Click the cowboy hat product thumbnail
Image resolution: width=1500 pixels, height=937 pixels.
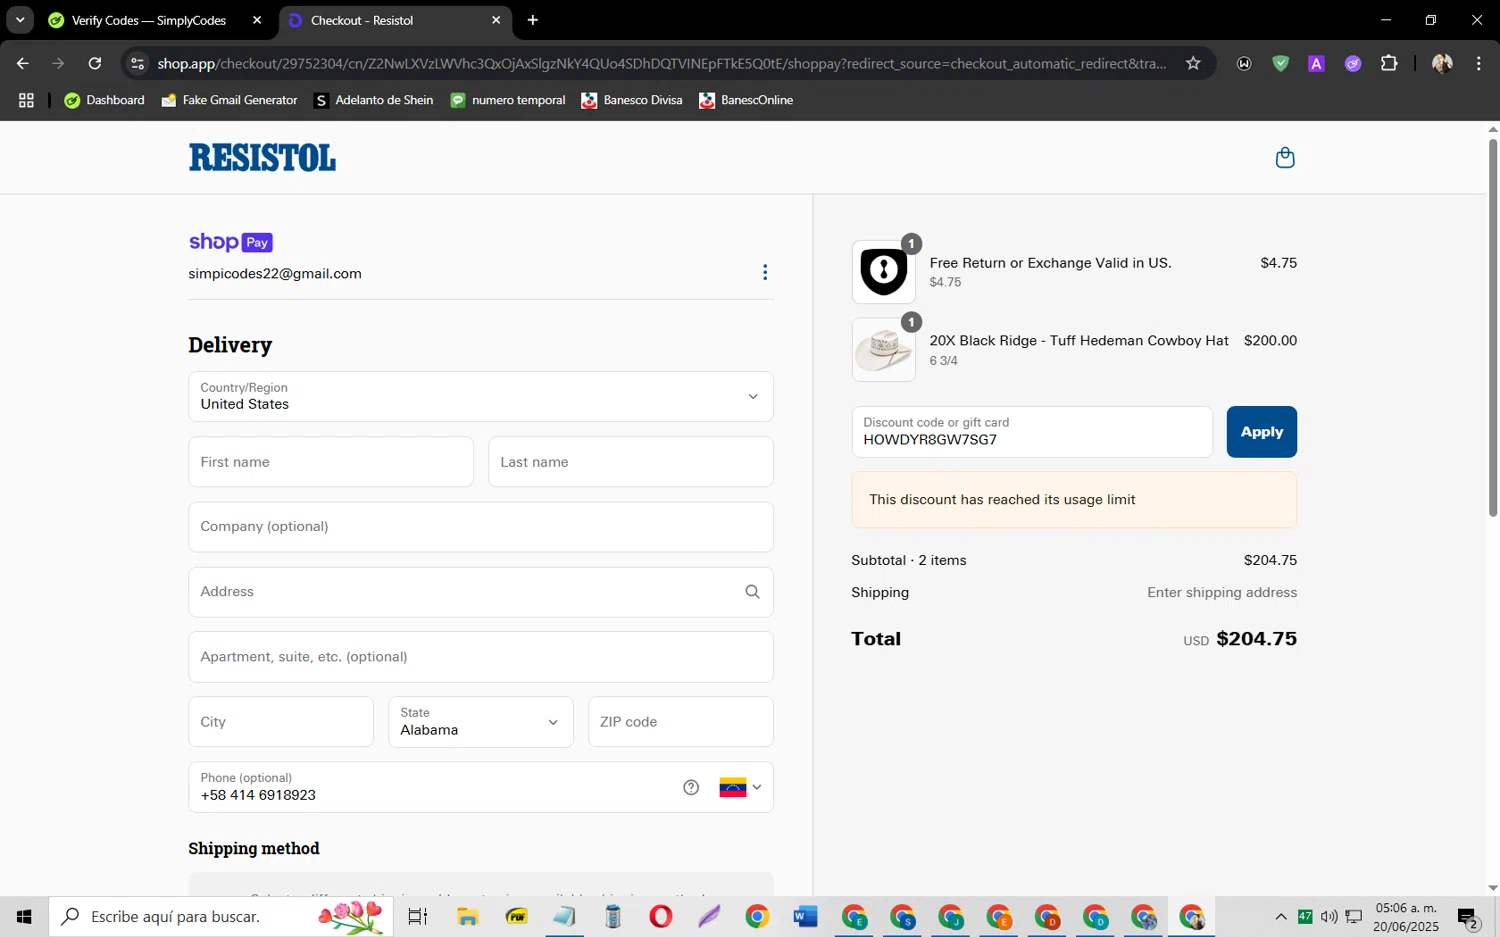883,350
